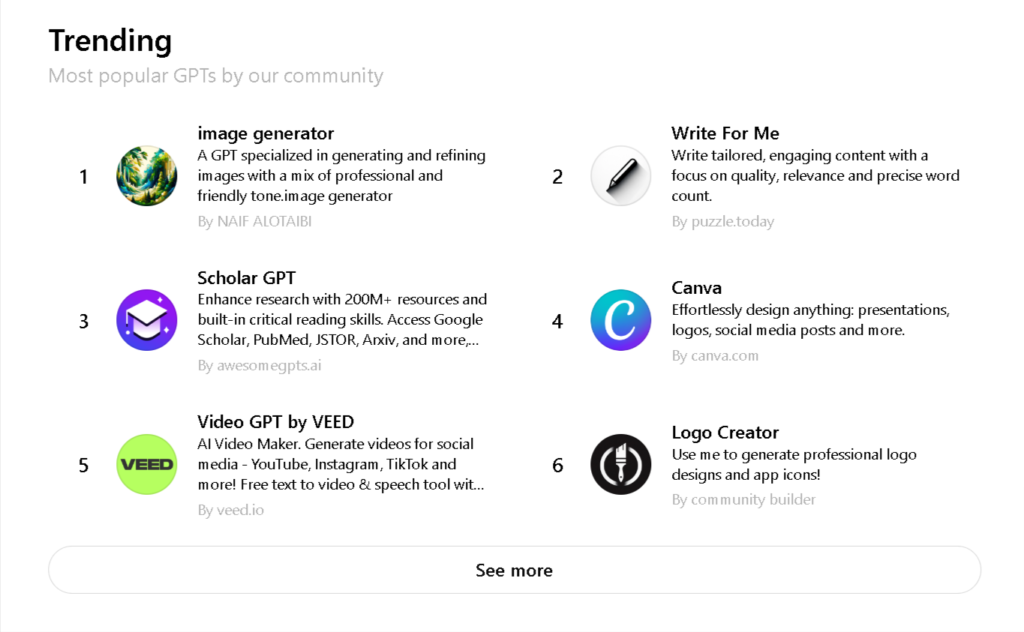Screen dimensions: 1024x632
Task: Click the By veed.io author text
Action: 231,510
